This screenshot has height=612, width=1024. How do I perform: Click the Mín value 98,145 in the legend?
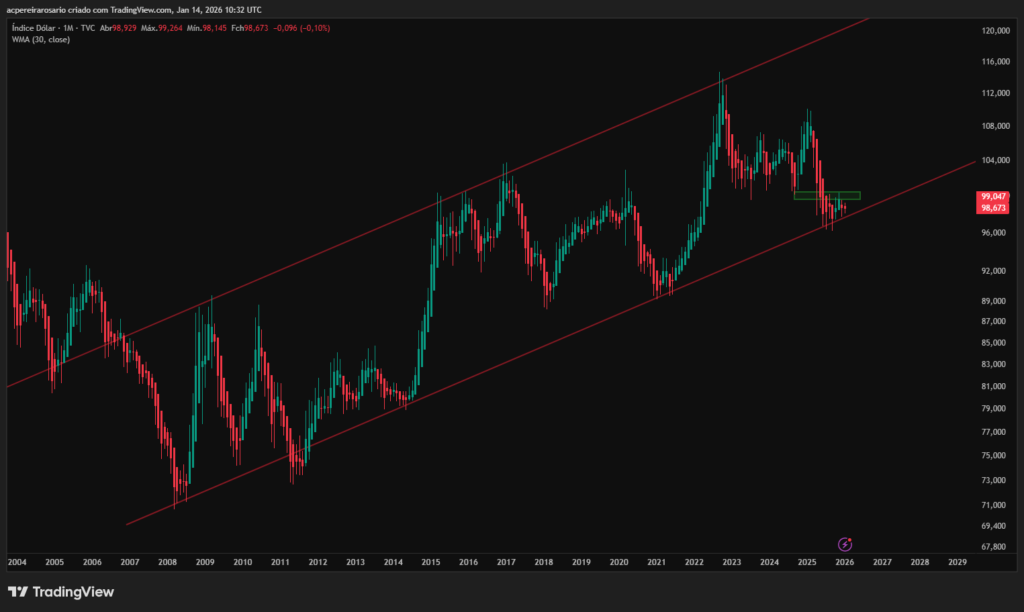(x=214, y=28)
